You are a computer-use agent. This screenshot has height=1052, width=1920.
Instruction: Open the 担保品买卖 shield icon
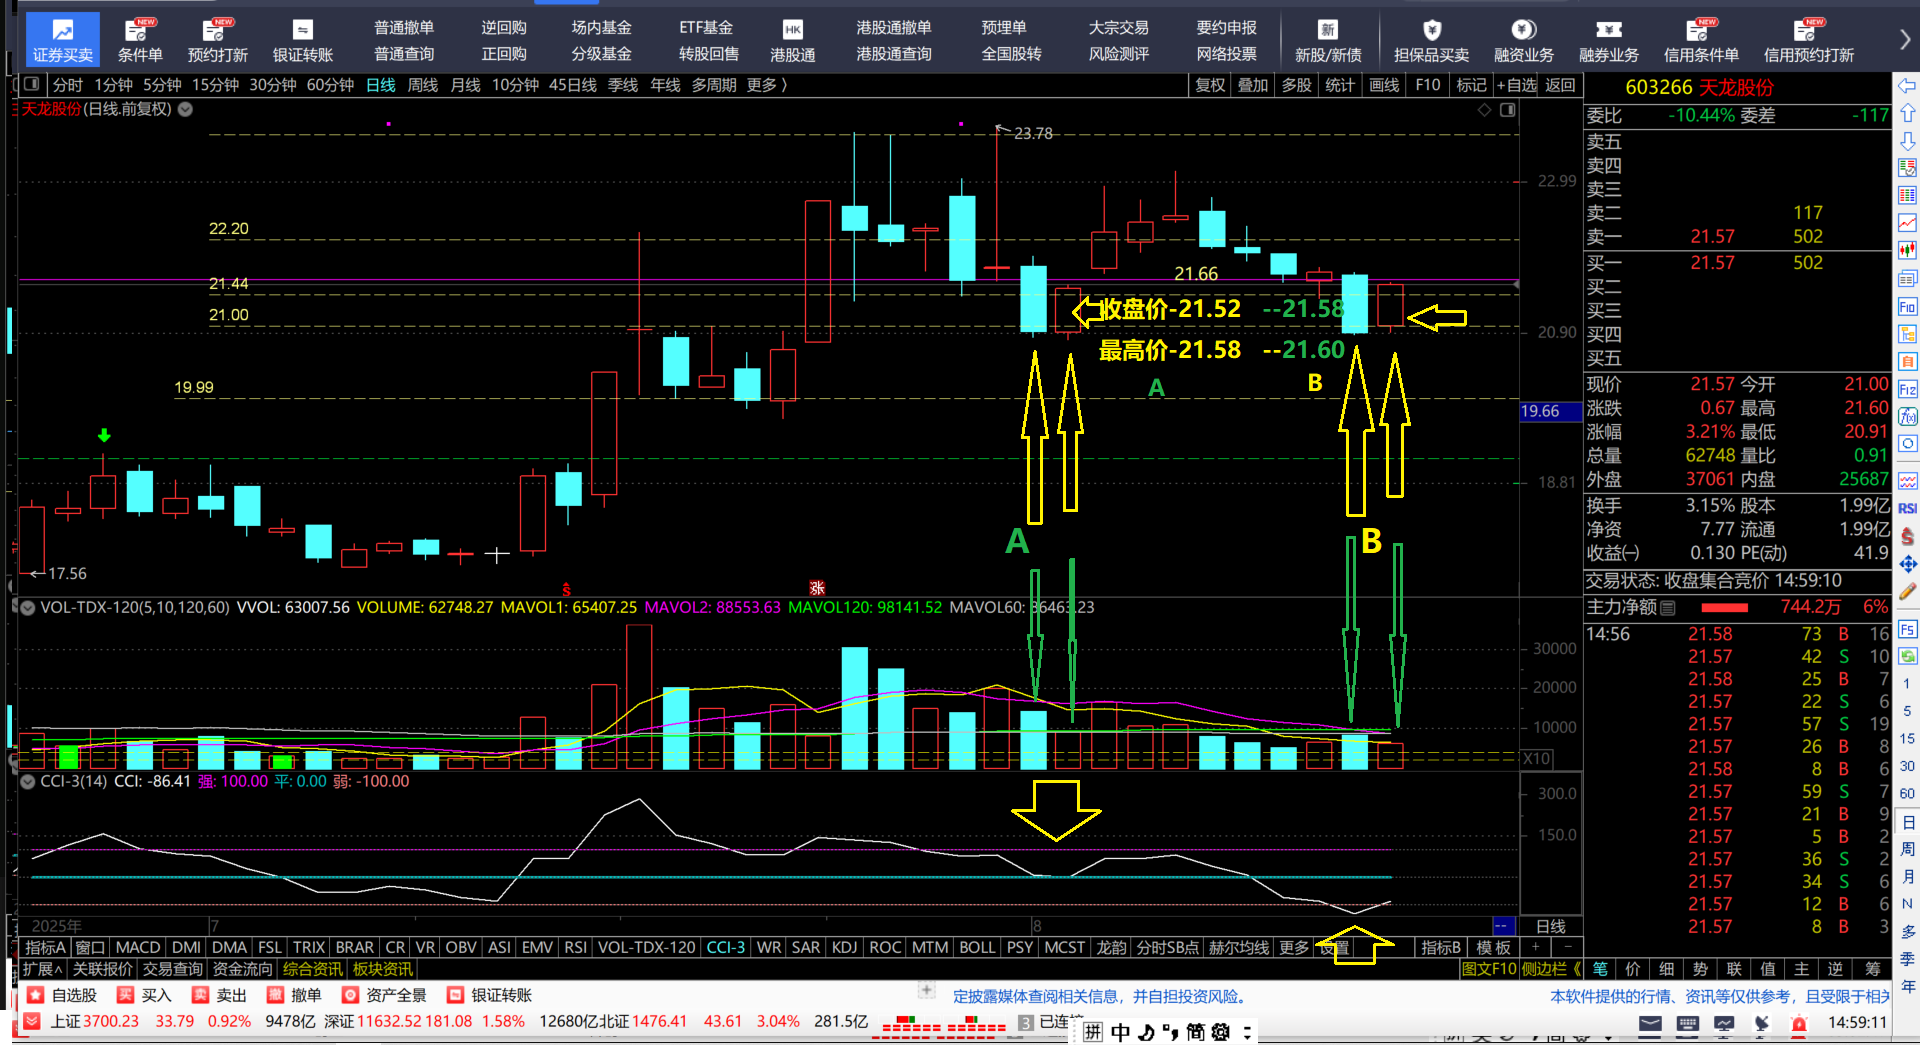[x=1432, y=40]
